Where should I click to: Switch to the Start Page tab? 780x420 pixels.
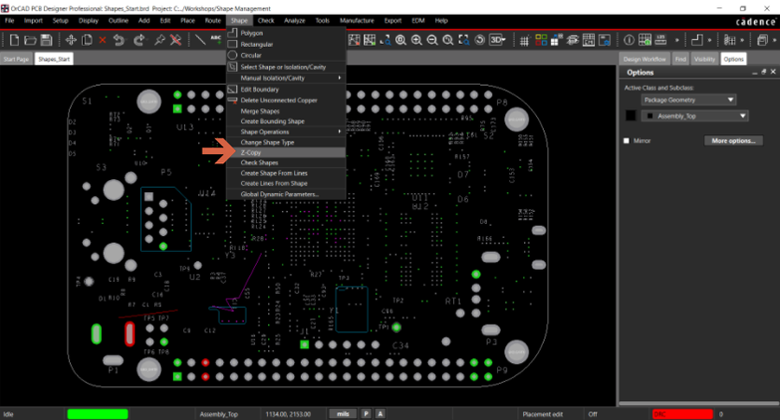coord(16,59)
